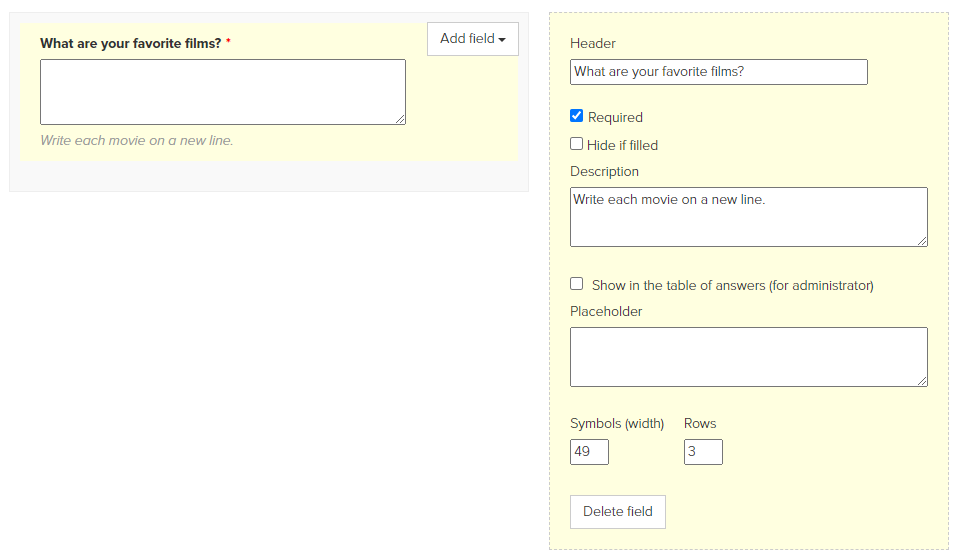Select the Symbols (width) input showing 49

(x=589, y=452)
